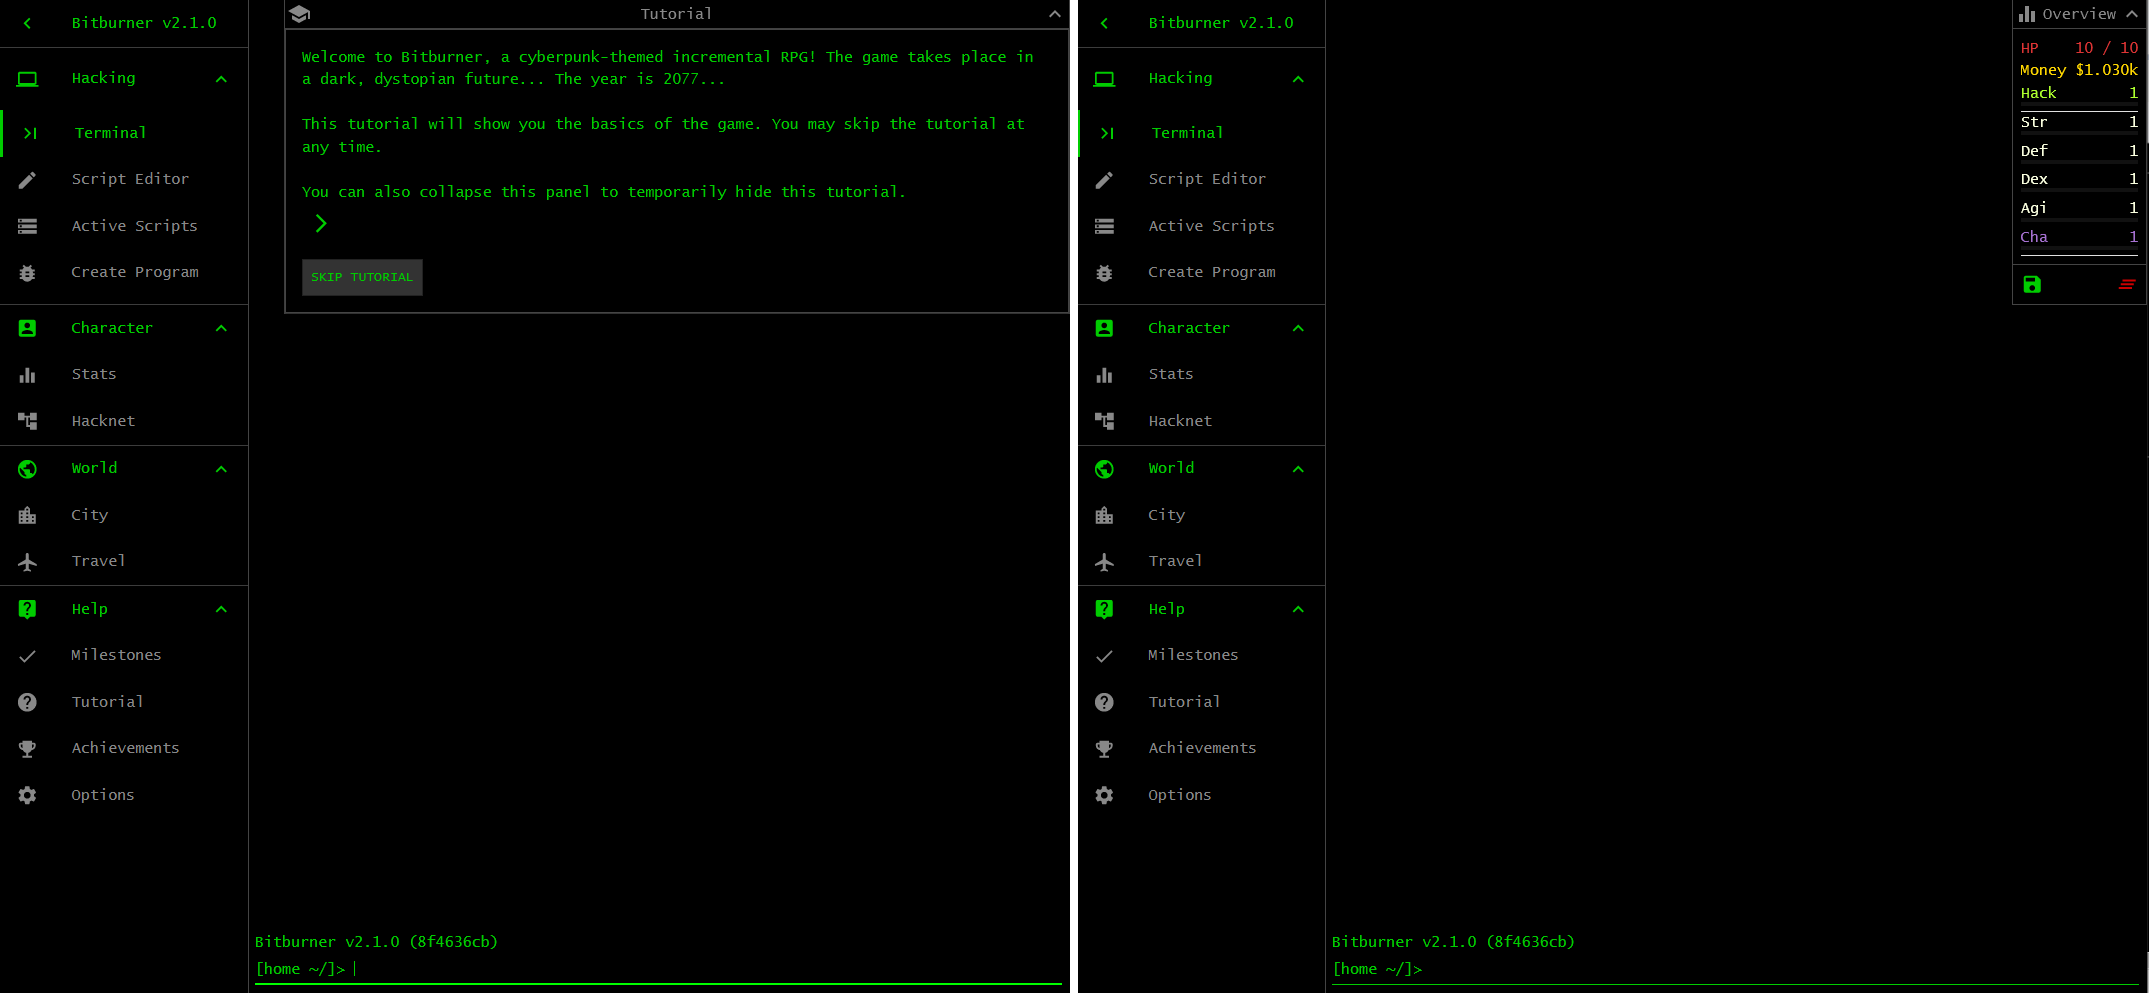Click Hacknet tree icon in right window
This screenshot has width=2149, height=993.
click(x=1104, y=421)
